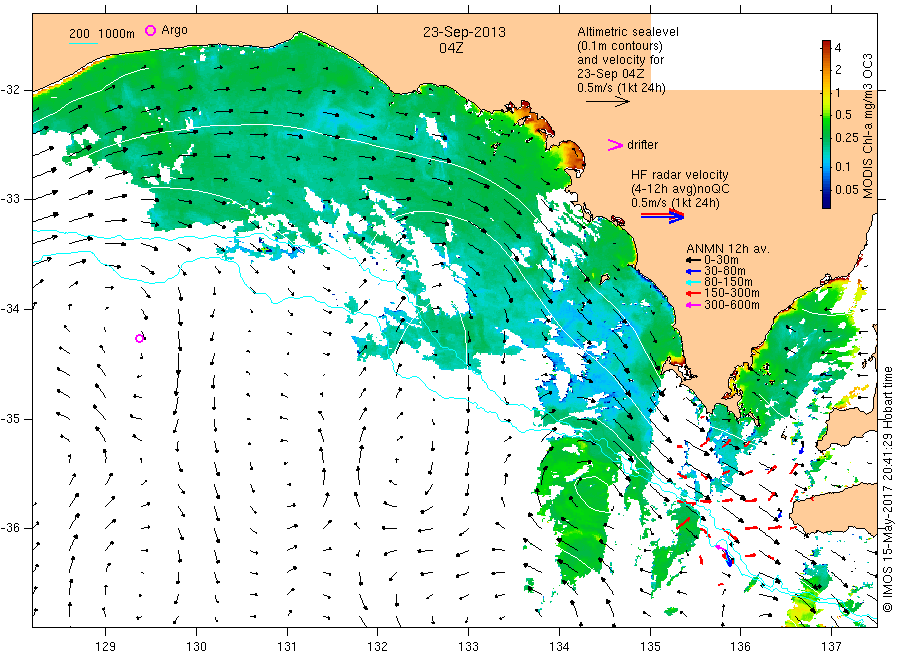The image size is (900, 660).
Task: Click the latitude axis label '-36'
Action: coord(11,528)
